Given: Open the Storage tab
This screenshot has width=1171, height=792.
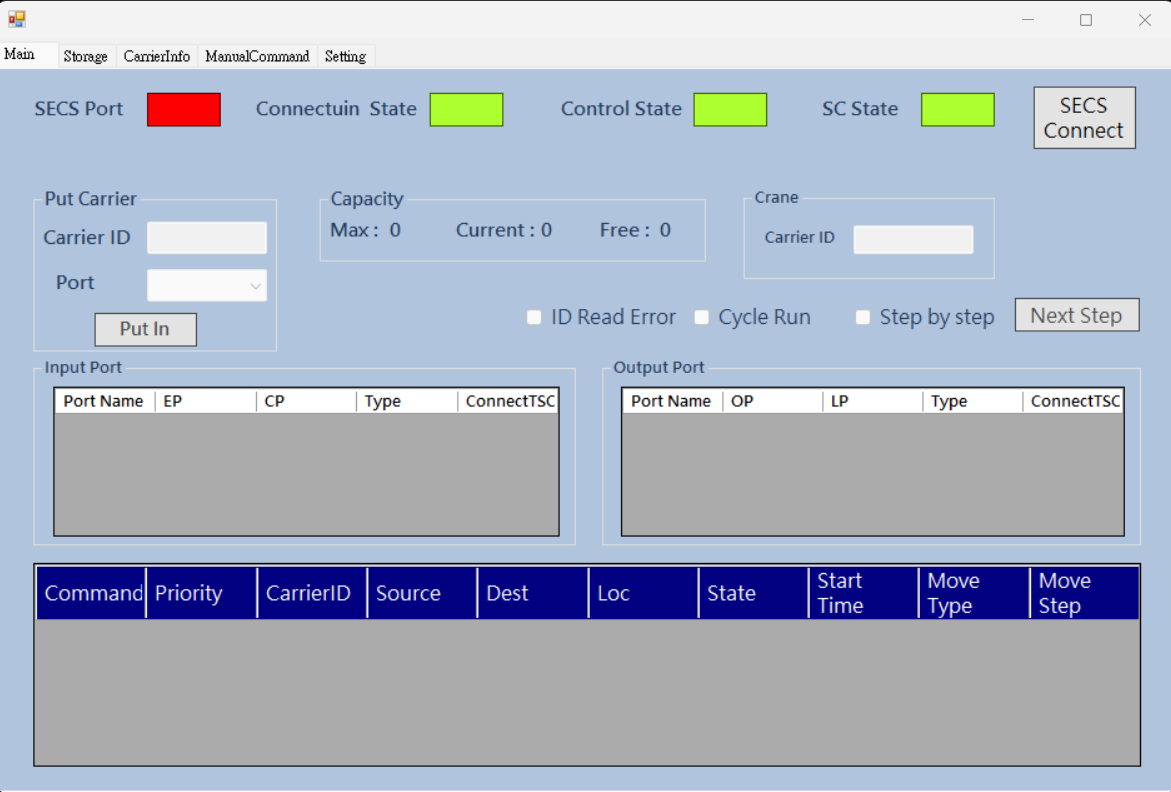Looking at the screenshot, I should tap(85, 56).
